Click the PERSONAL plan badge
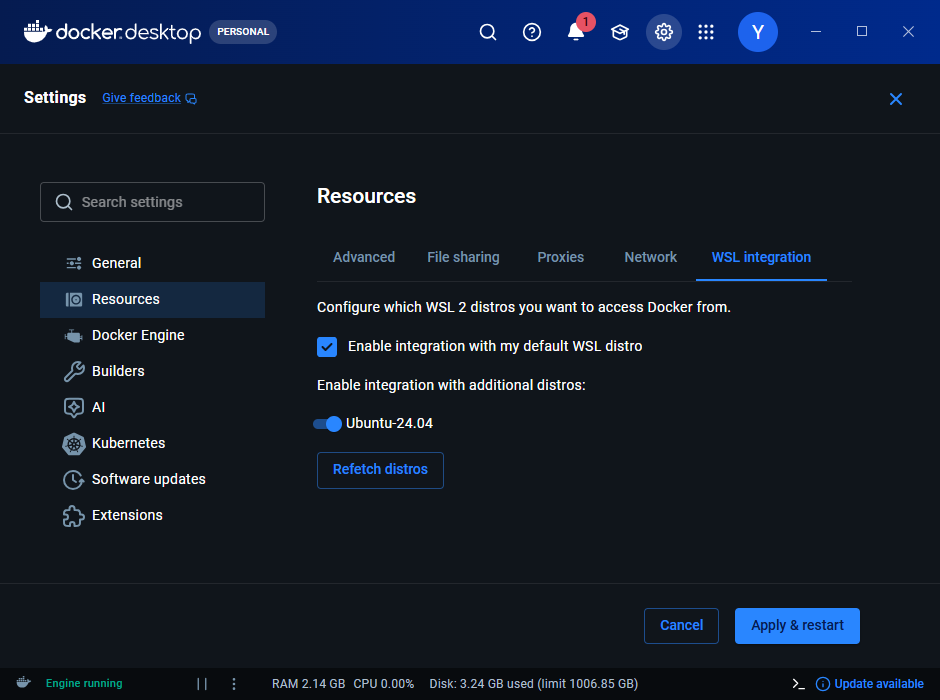 (243, 32)
